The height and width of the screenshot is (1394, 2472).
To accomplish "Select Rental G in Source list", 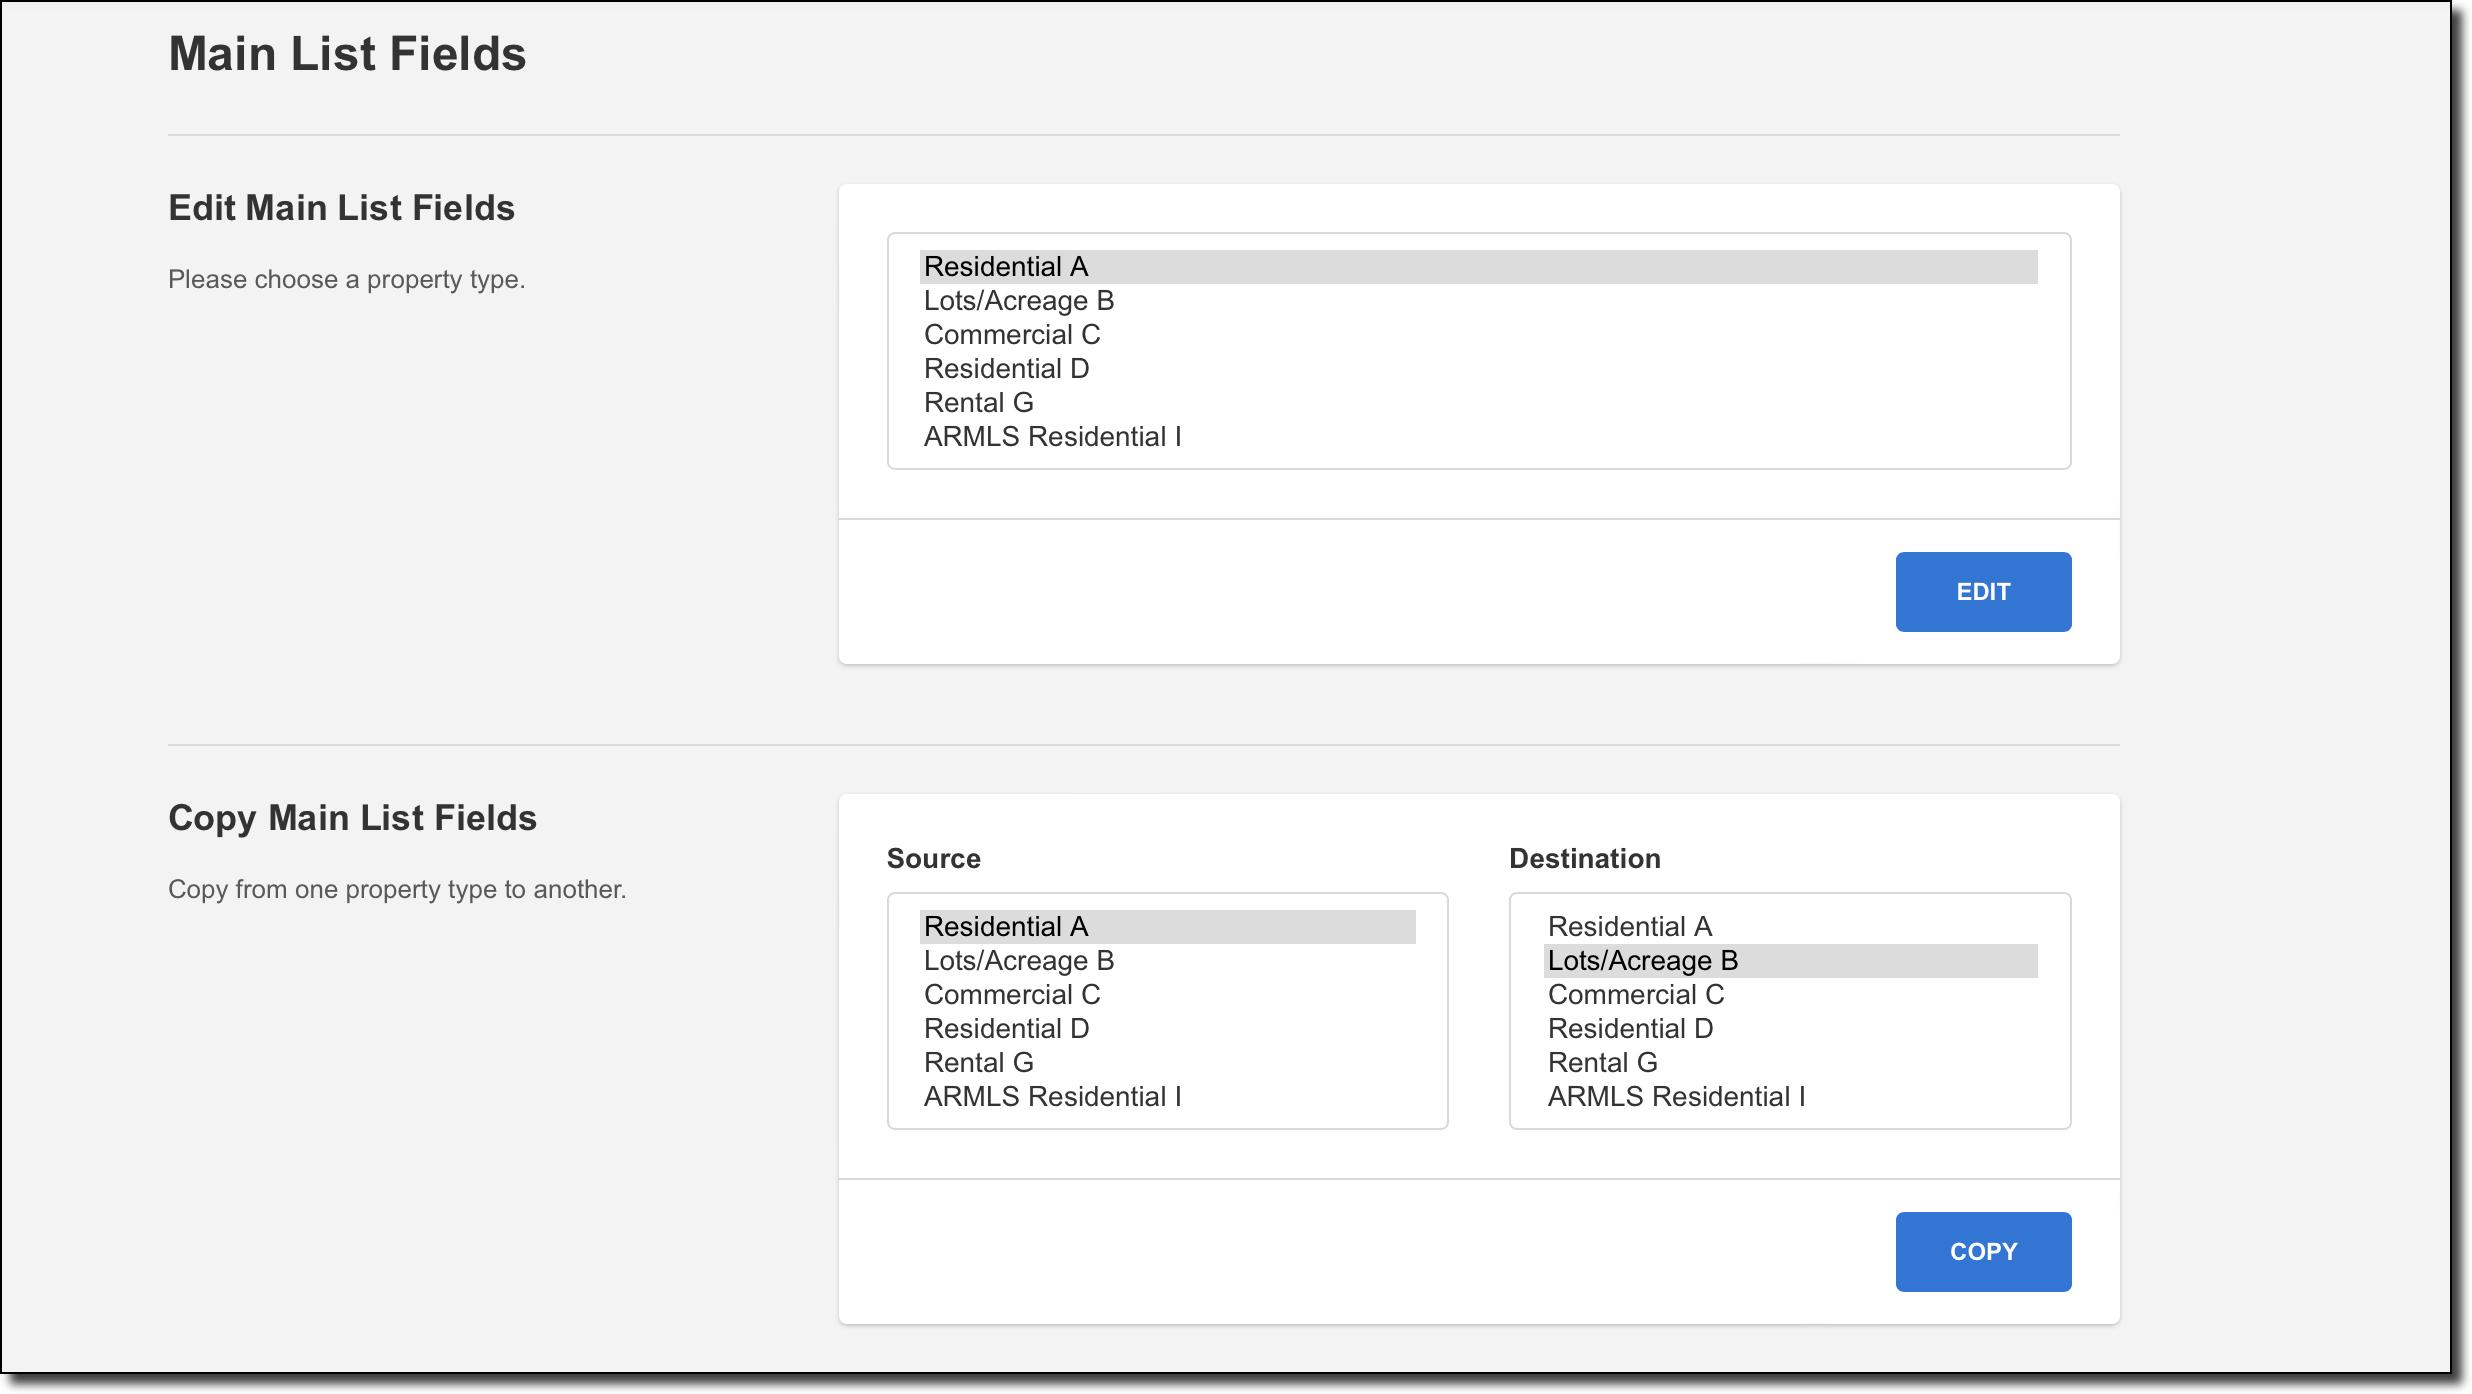I will (x=1167, y=1063).
